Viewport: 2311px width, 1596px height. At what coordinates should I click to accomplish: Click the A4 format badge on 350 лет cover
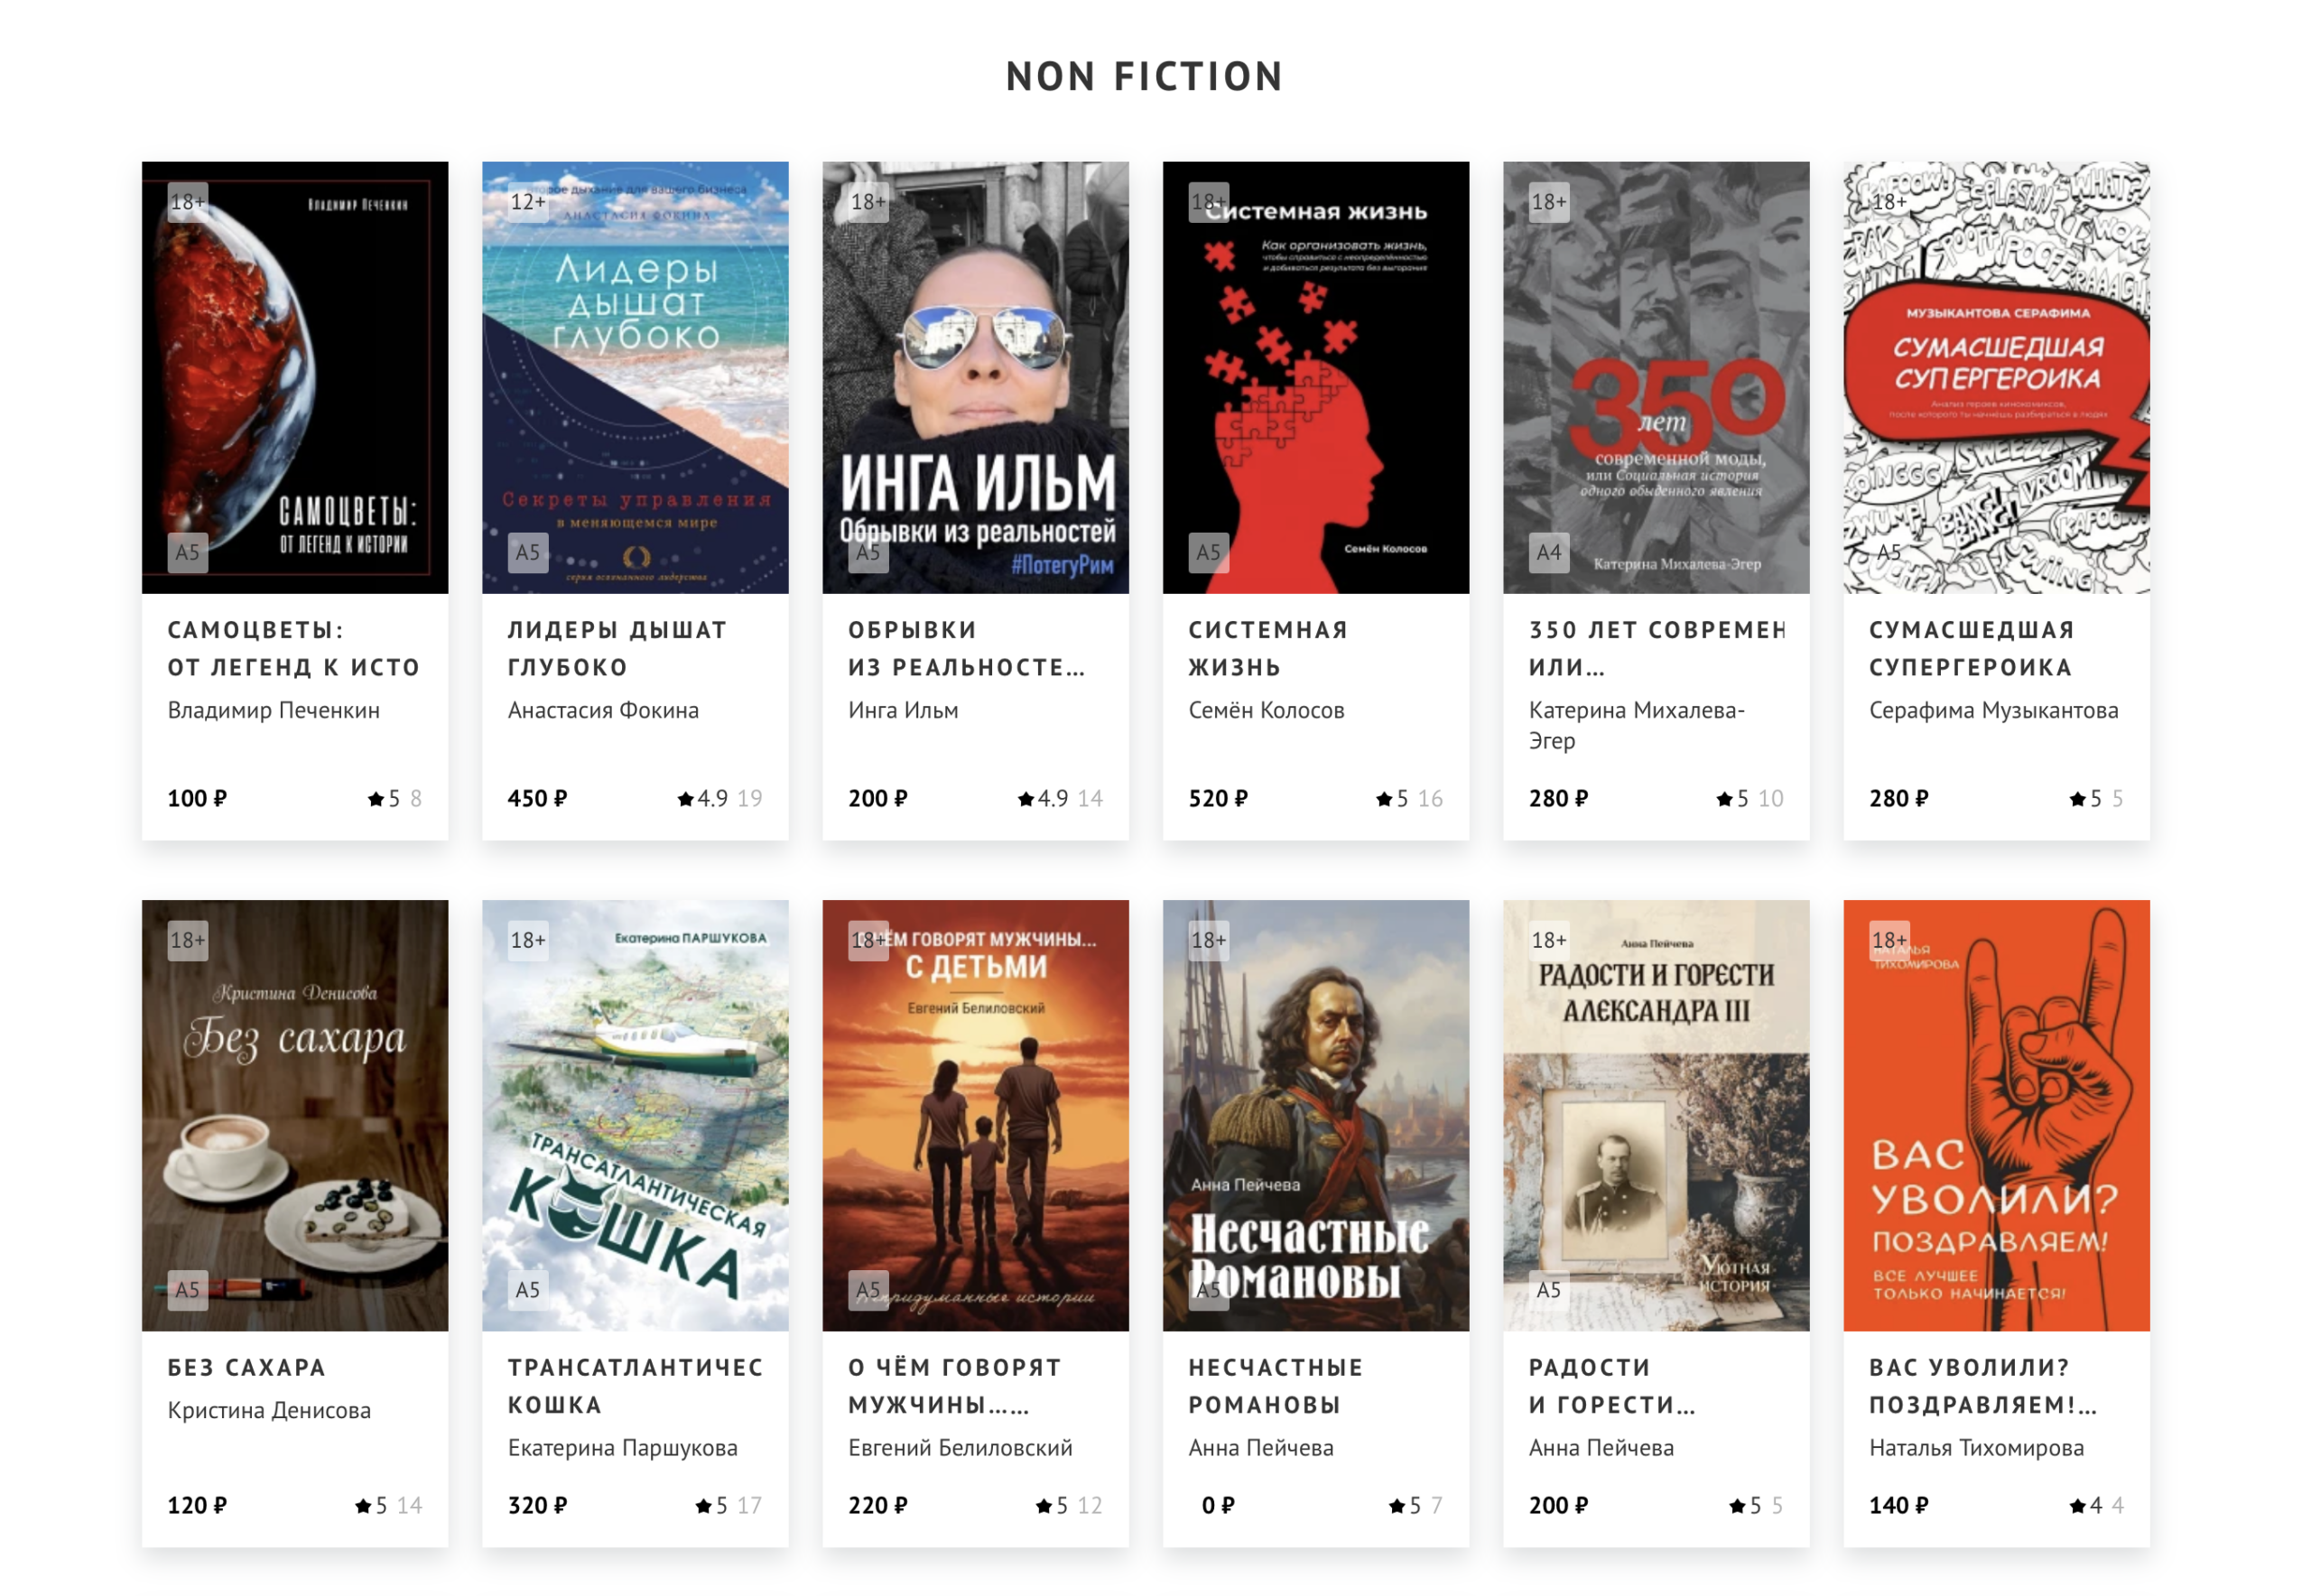(1550, 553)
